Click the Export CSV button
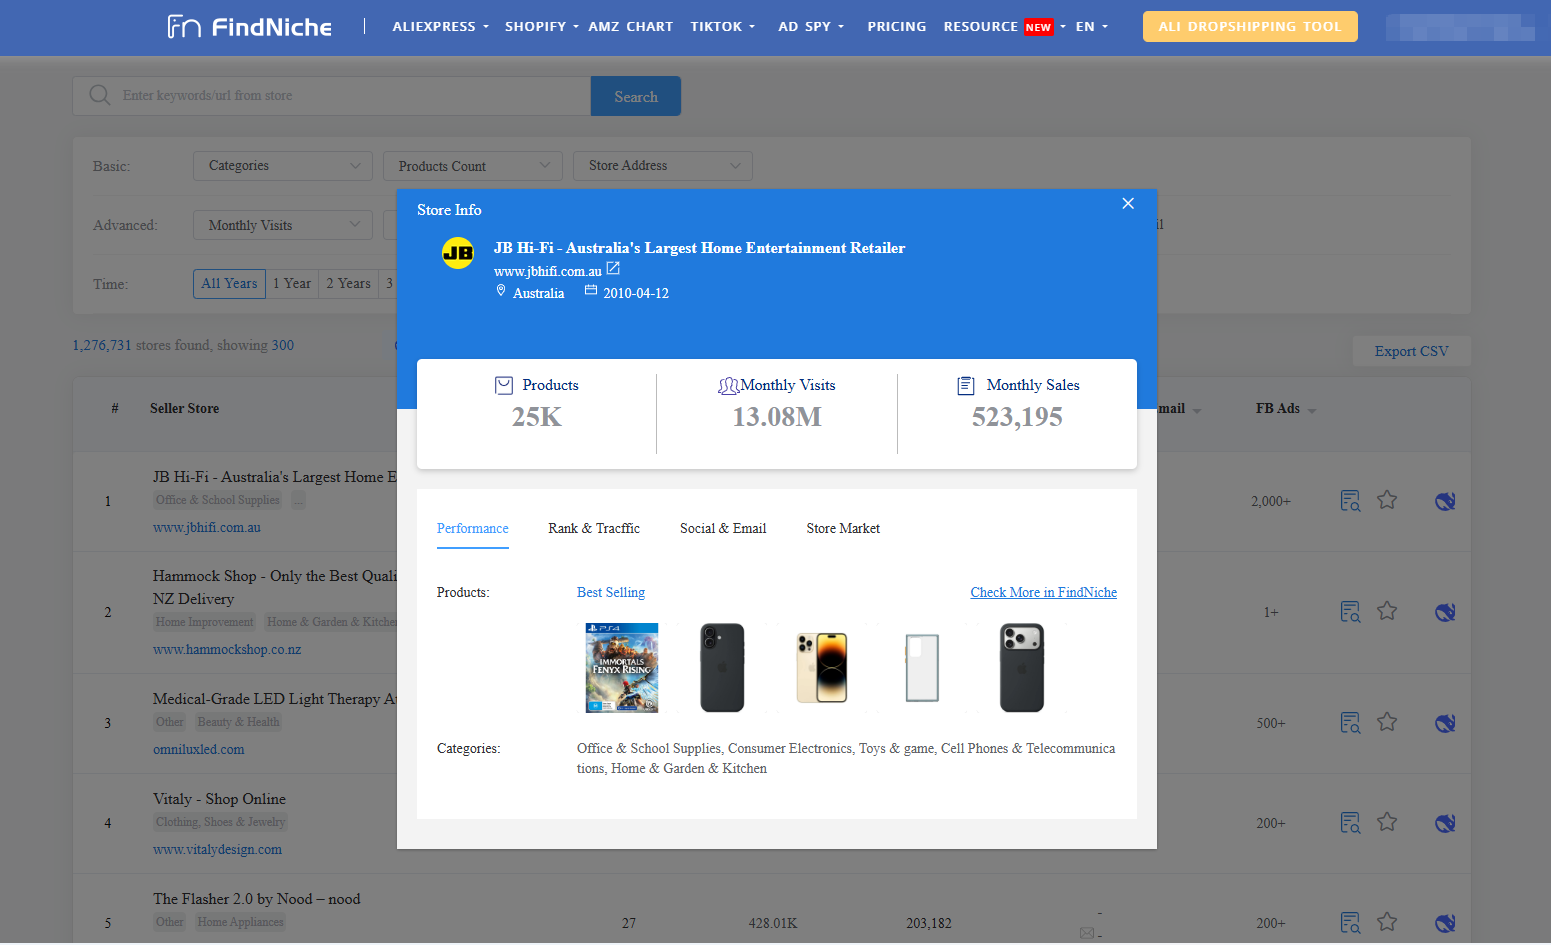Viewport: 1551px width, 945px height. (x=1410, y=350)
